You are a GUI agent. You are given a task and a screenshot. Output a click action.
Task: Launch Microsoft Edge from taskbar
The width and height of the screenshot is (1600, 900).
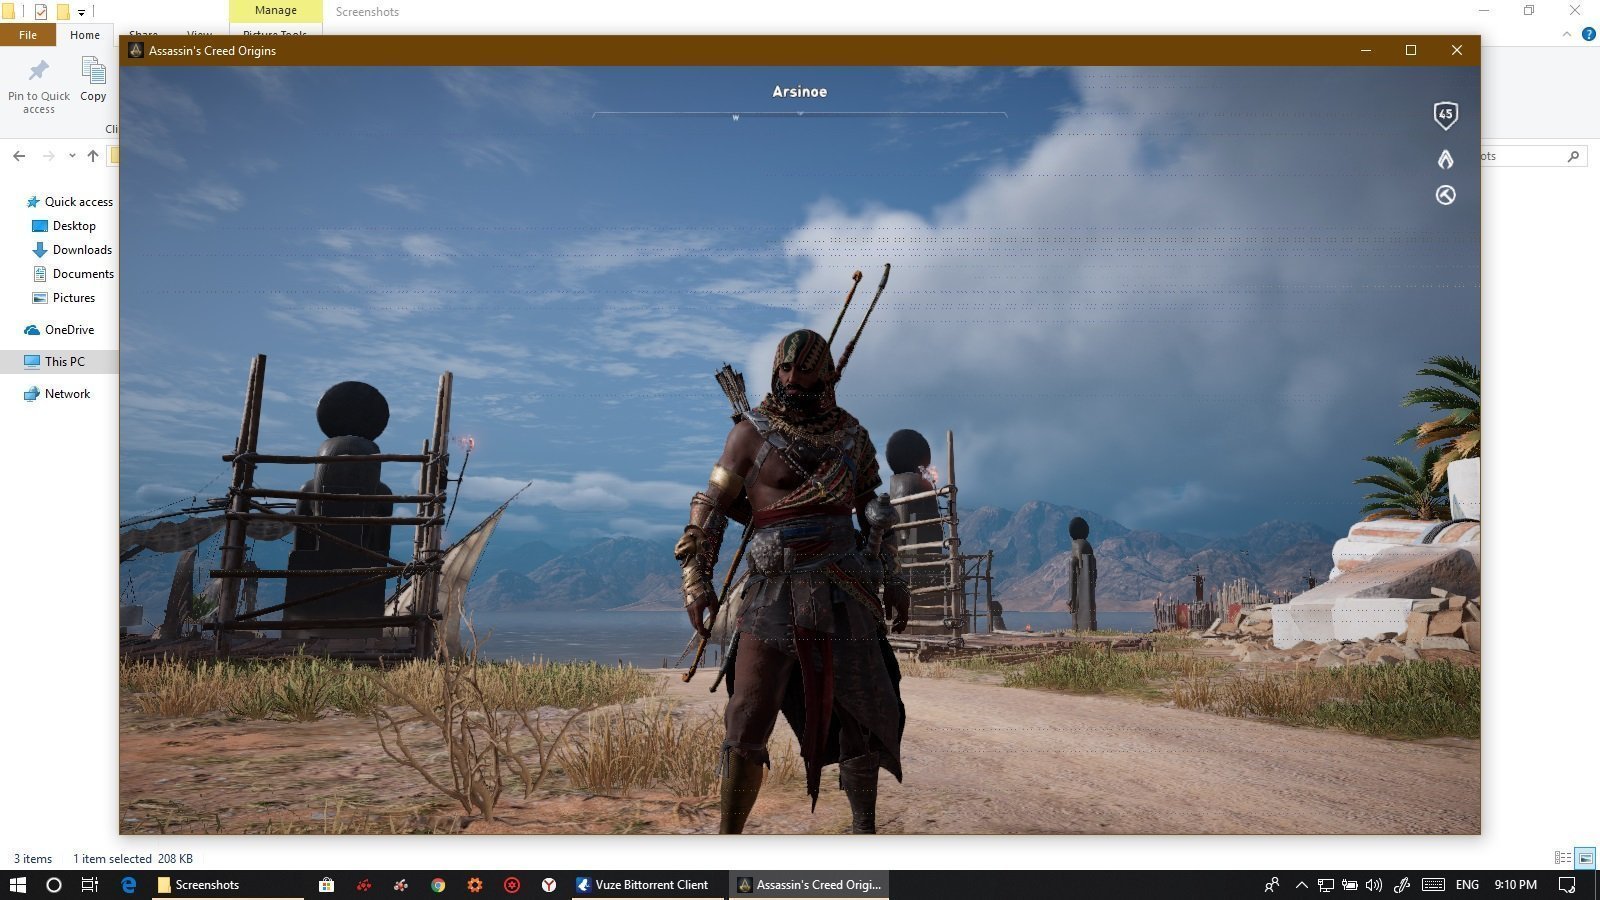129,885
